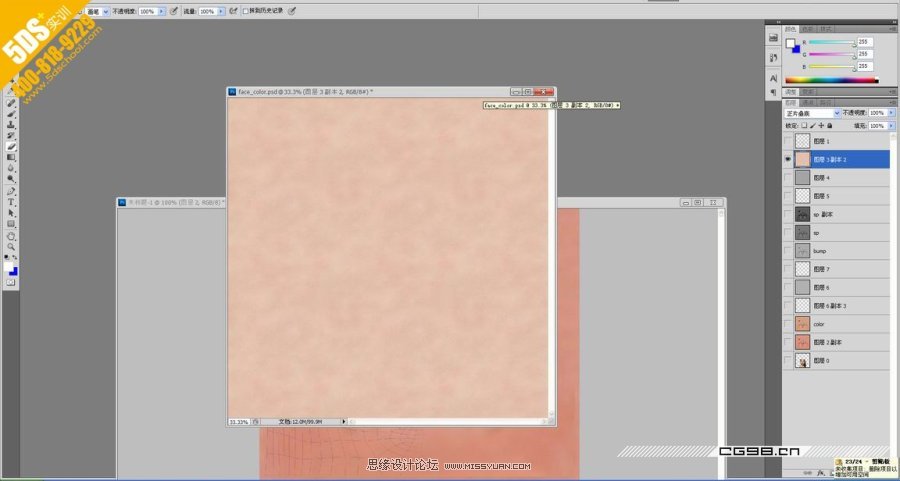Hide the 图层 3 副本 2 layer
The width and height of the screenshot is (900, 481).
tap(788, 159)
